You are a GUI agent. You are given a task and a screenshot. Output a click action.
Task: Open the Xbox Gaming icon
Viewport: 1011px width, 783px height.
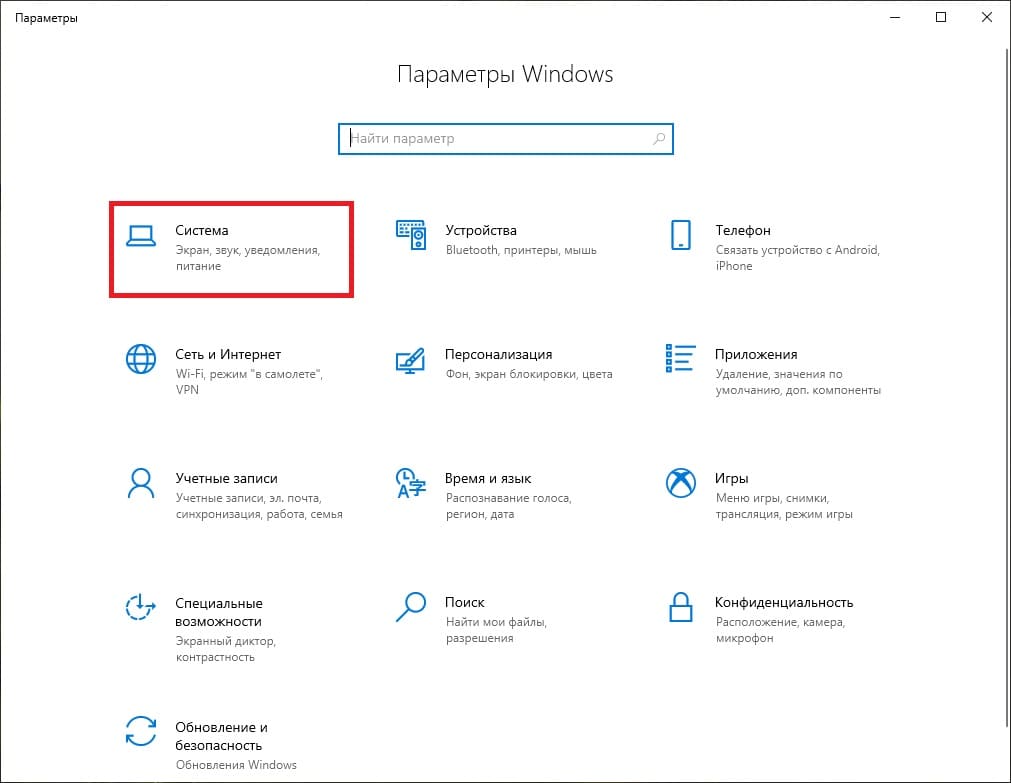(681, 483)
